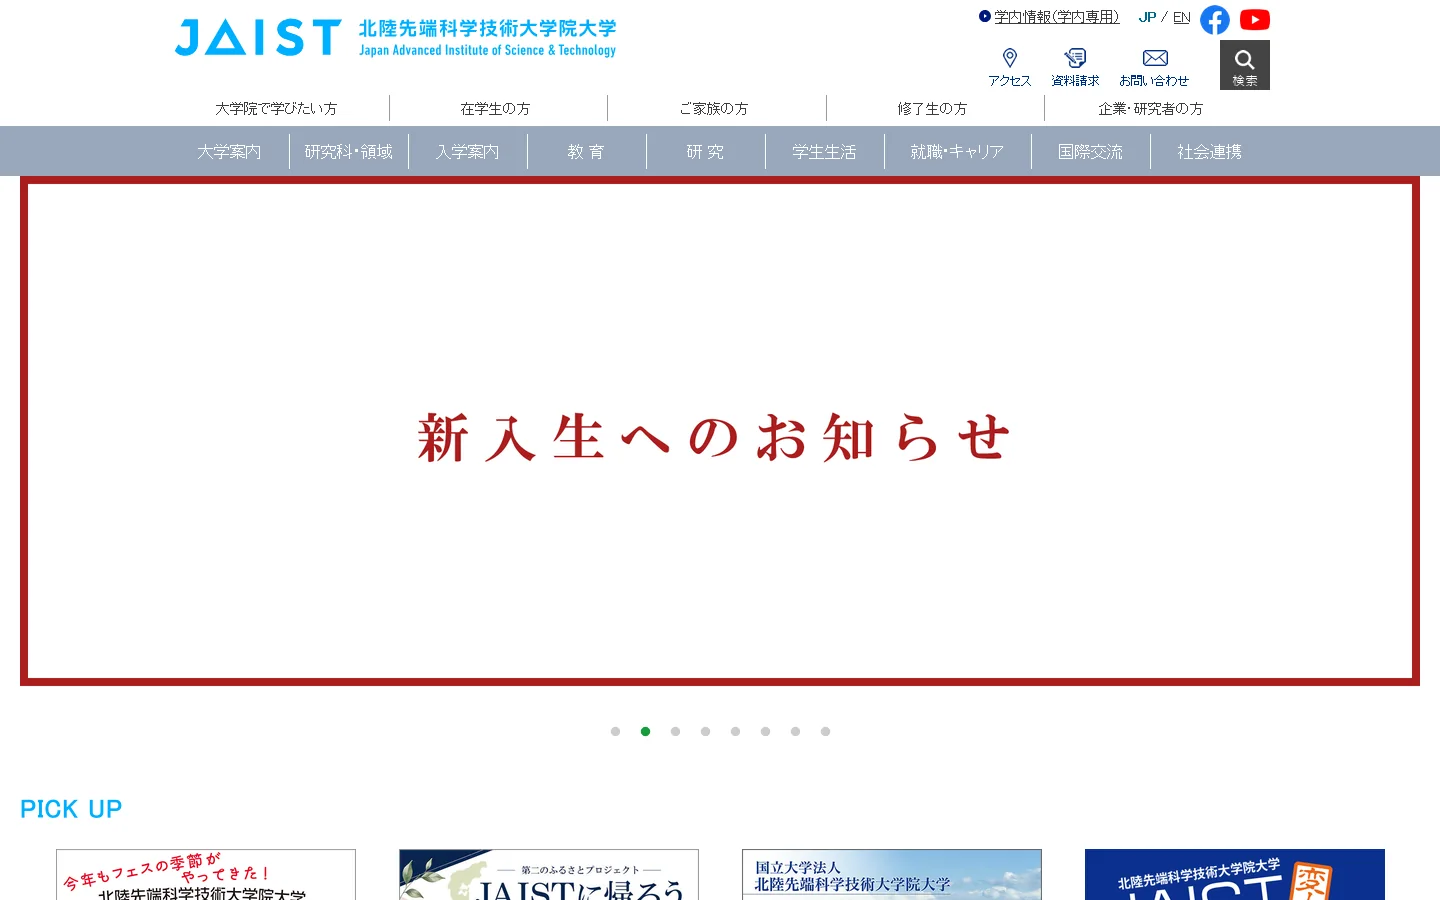Open the ご家族の方 tab
1440x900 pixels.
(714, 108)
